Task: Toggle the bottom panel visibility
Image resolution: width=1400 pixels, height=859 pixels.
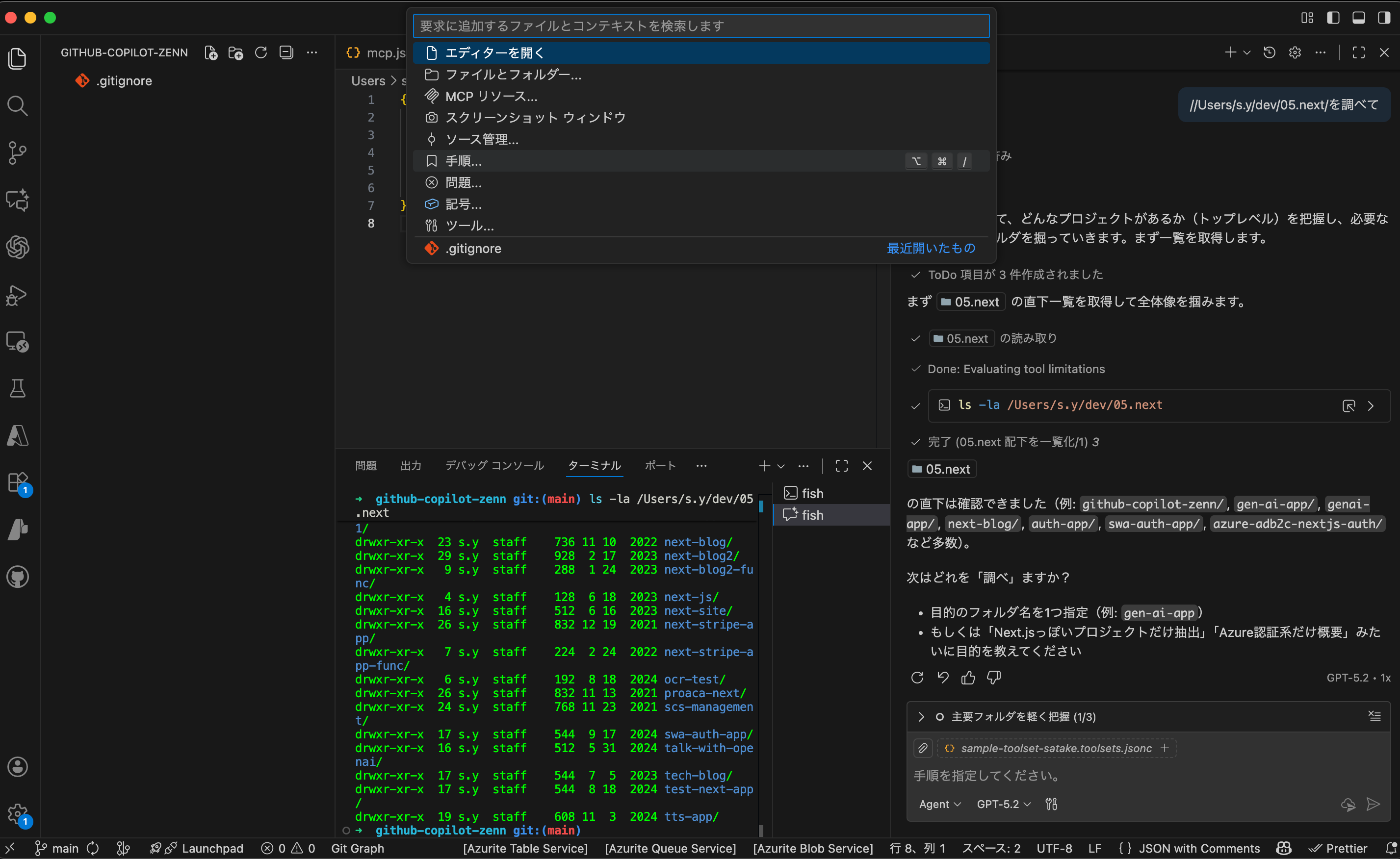Action: click(1359, 18)
